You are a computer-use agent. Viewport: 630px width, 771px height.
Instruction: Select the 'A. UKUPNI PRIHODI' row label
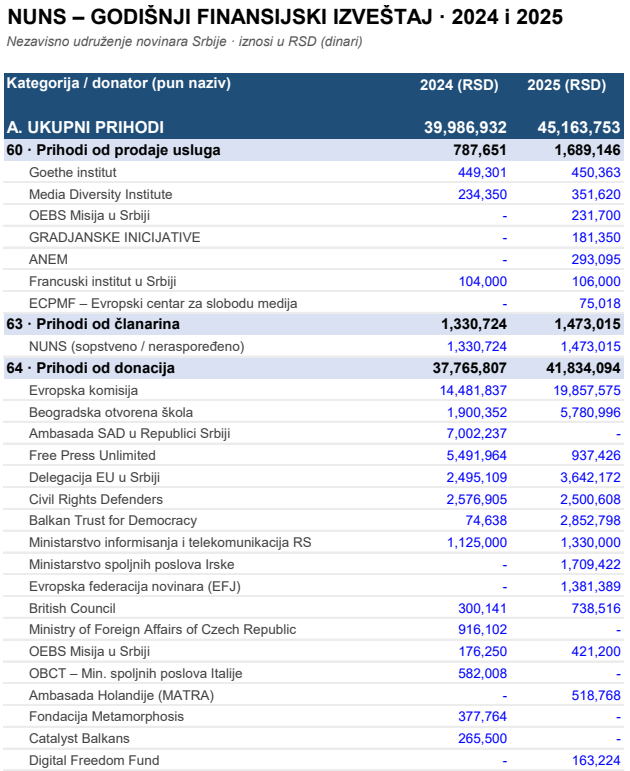click(85, 127)
